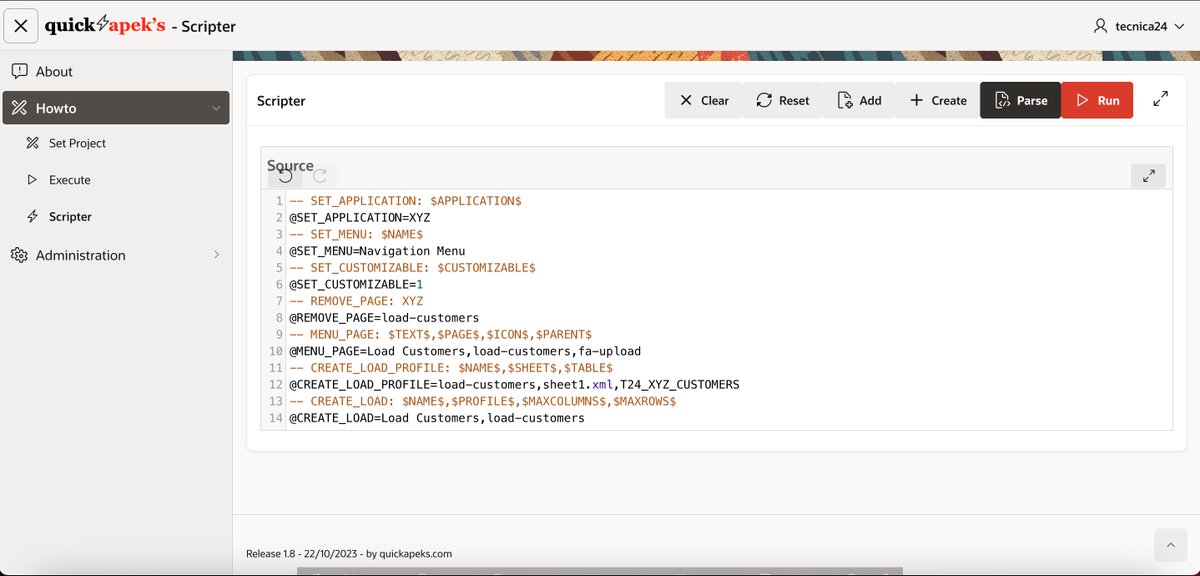Close the navigation menu with X button
The width and height of the screenshot is (1200, 576).
coord(21,26)
